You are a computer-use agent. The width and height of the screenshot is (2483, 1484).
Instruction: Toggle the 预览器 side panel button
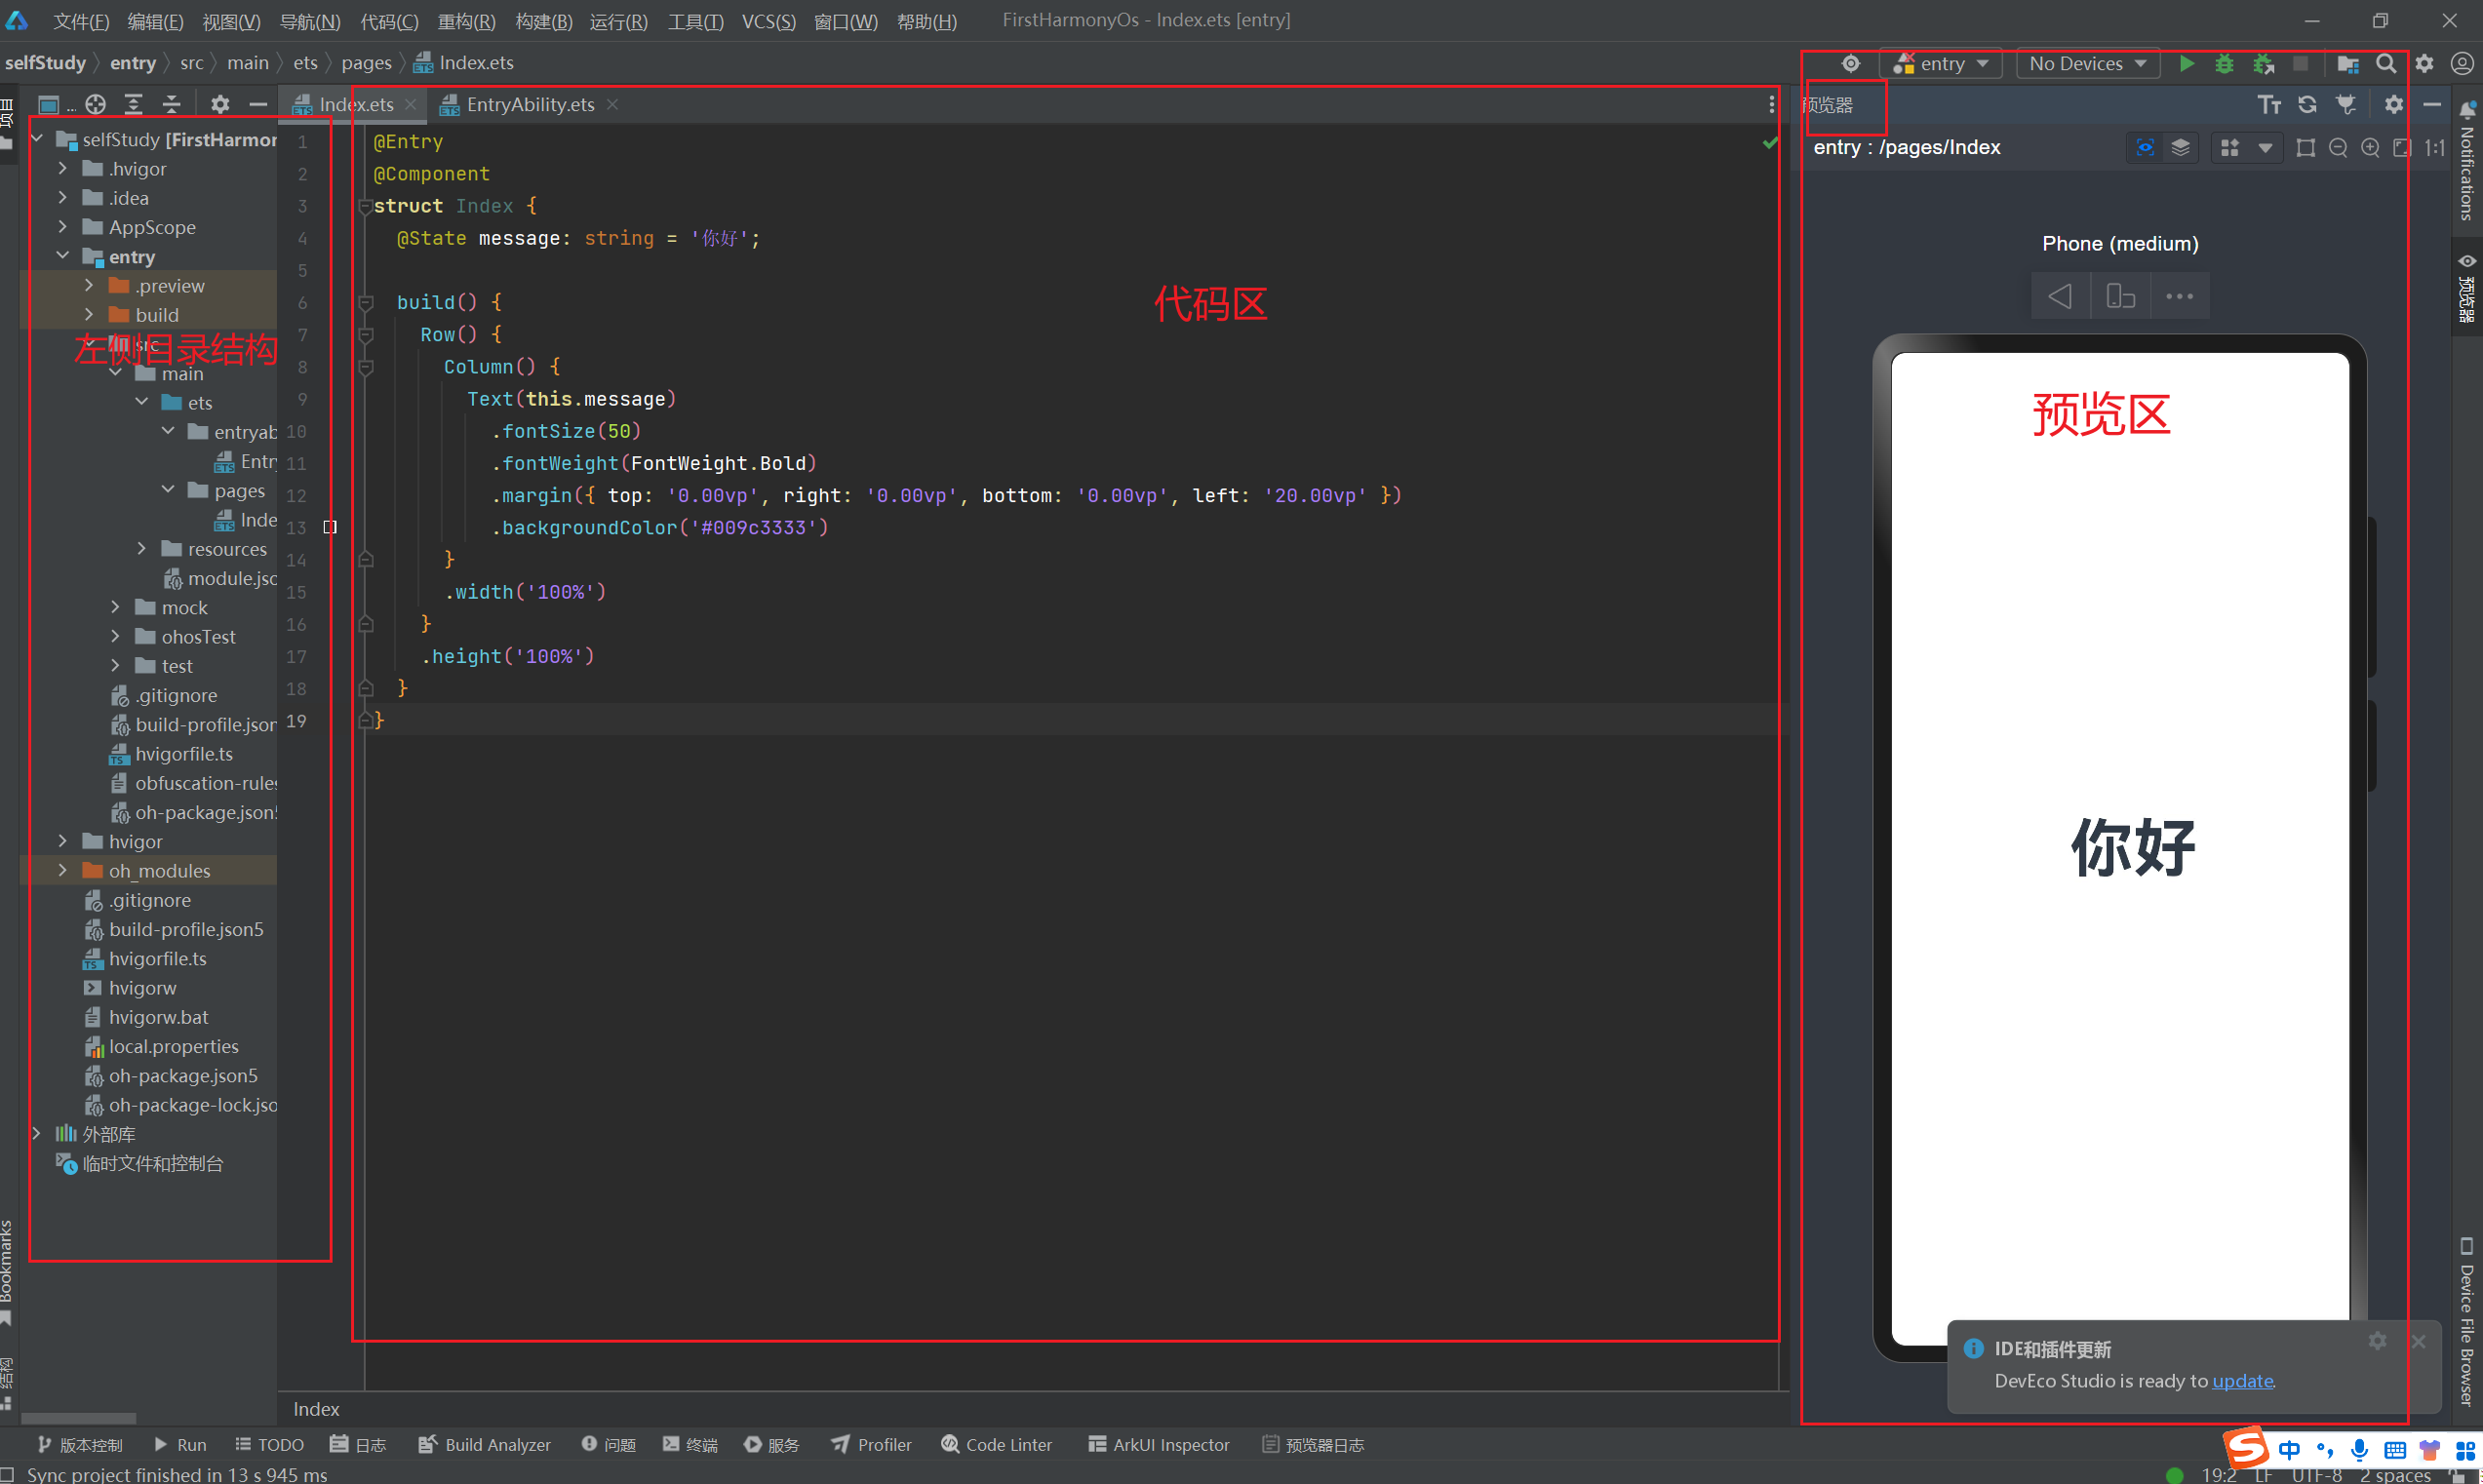pyautogui.click(x=2467, y=290)
